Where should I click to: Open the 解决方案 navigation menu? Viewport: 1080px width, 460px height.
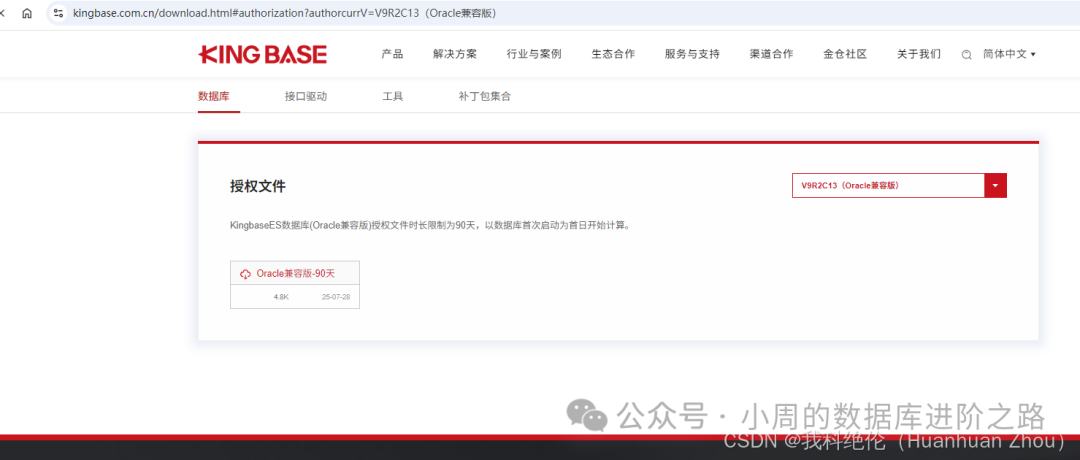455,54
